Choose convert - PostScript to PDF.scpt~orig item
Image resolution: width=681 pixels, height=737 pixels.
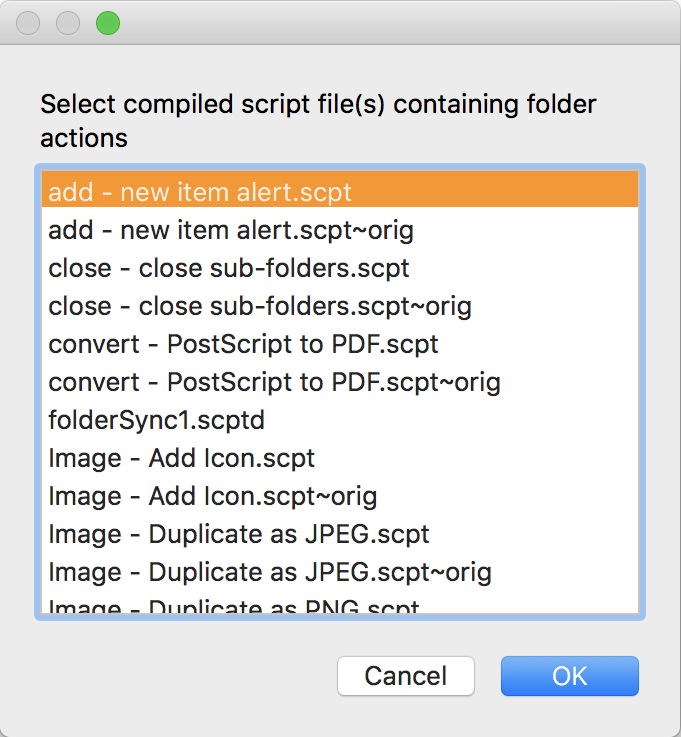pyautogui.click(x=274, y=383)
